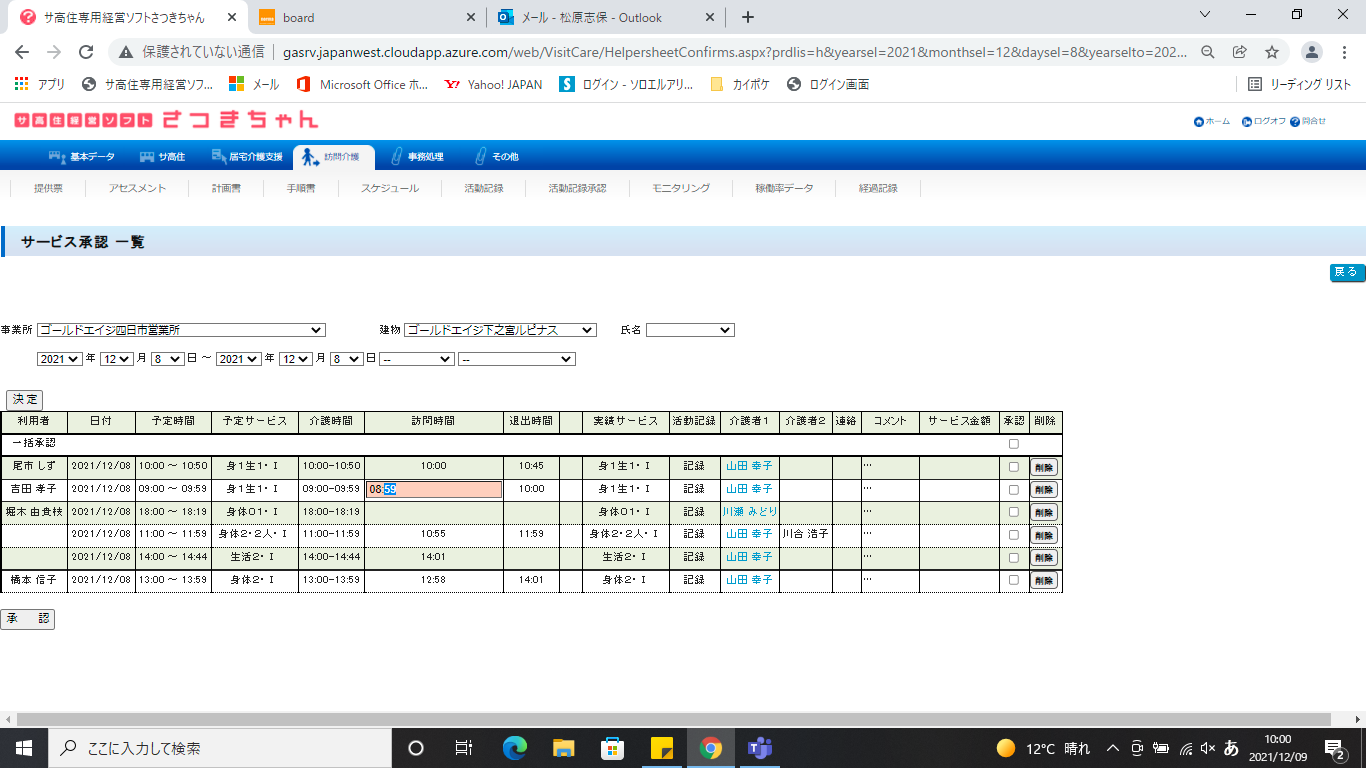Tick the 承認 checkbox for 尾市 しず
The width and height of the screenshot is (1366, 768).
1013,467
